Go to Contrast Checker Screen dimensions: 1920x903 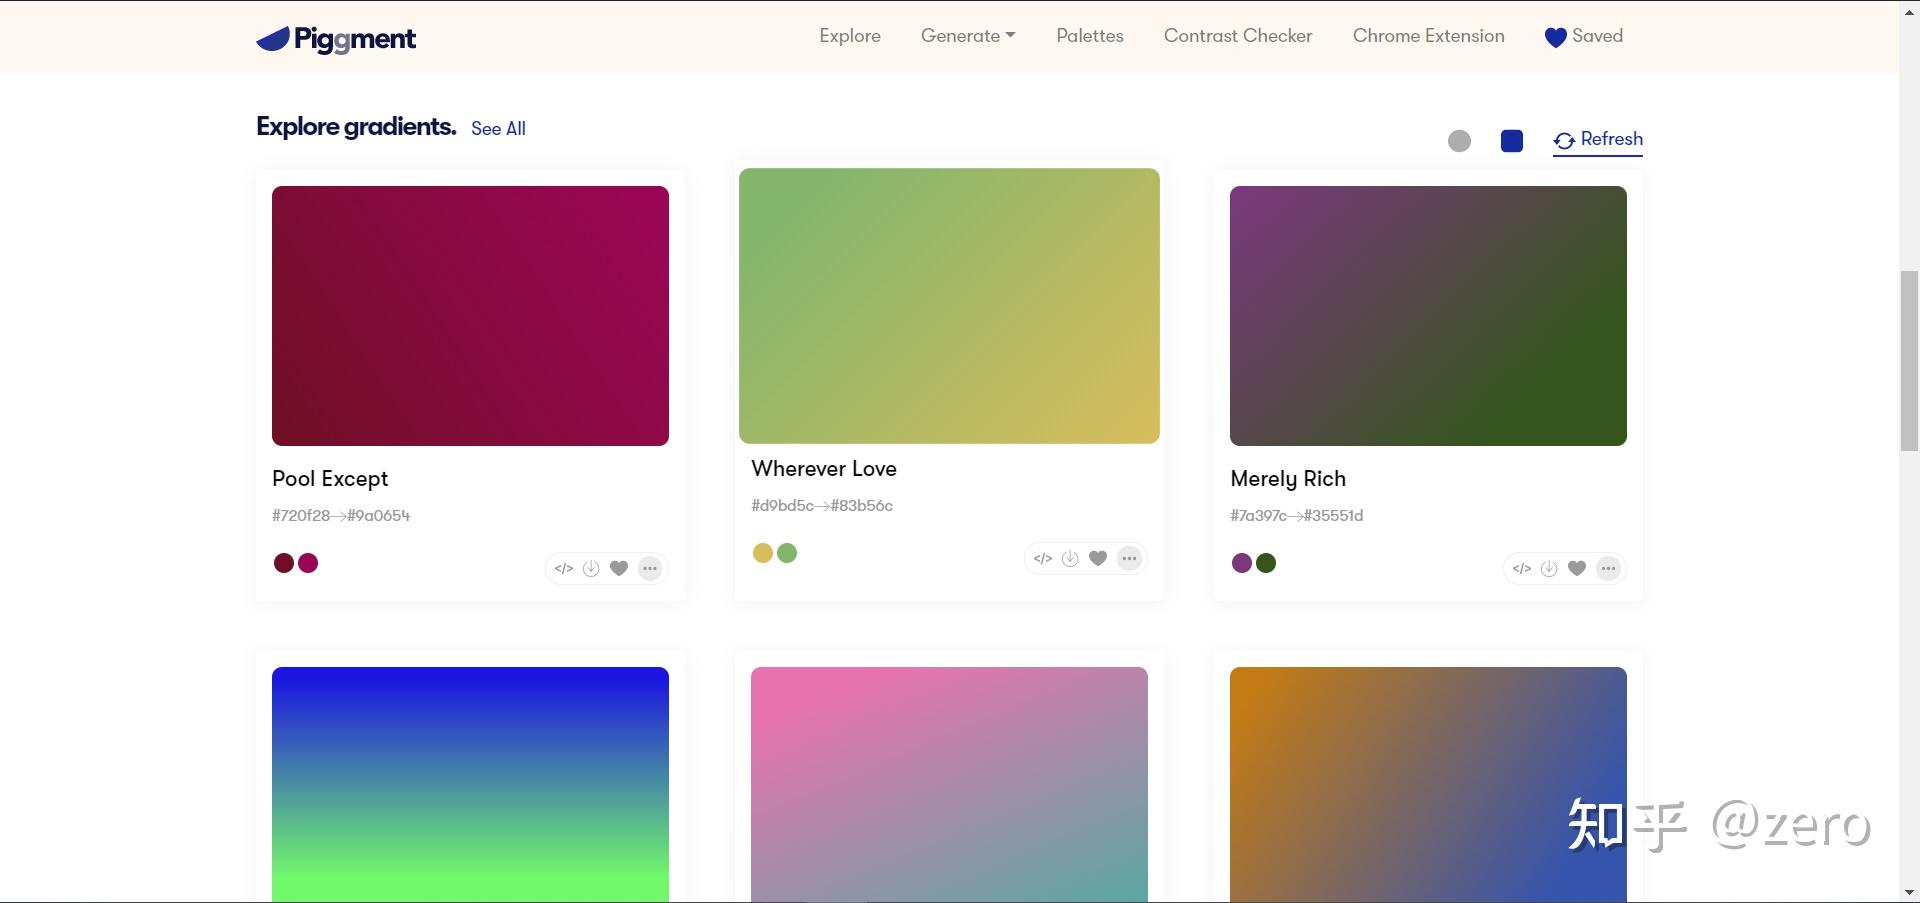(1238, 36)
